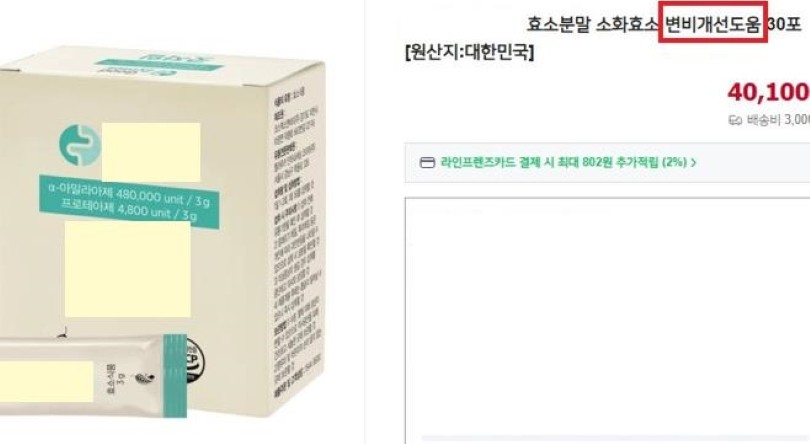Image resolution: width=810 pixels, height=444 pixels.
Task: Click the 40,100 red price
Action: point(768,93)
